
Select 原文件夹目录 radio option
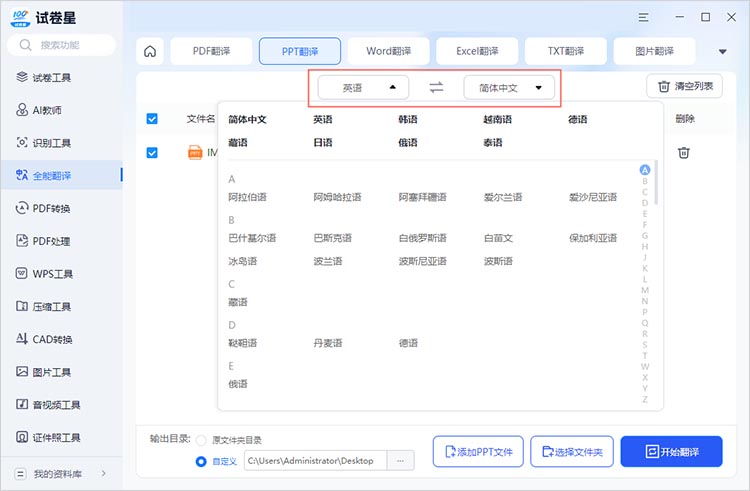[202, 440]
